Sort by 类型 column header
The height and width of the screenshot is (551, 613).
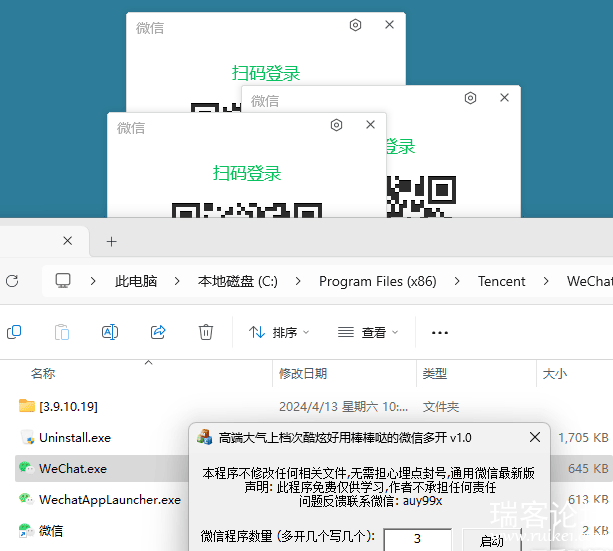(435, 373)
